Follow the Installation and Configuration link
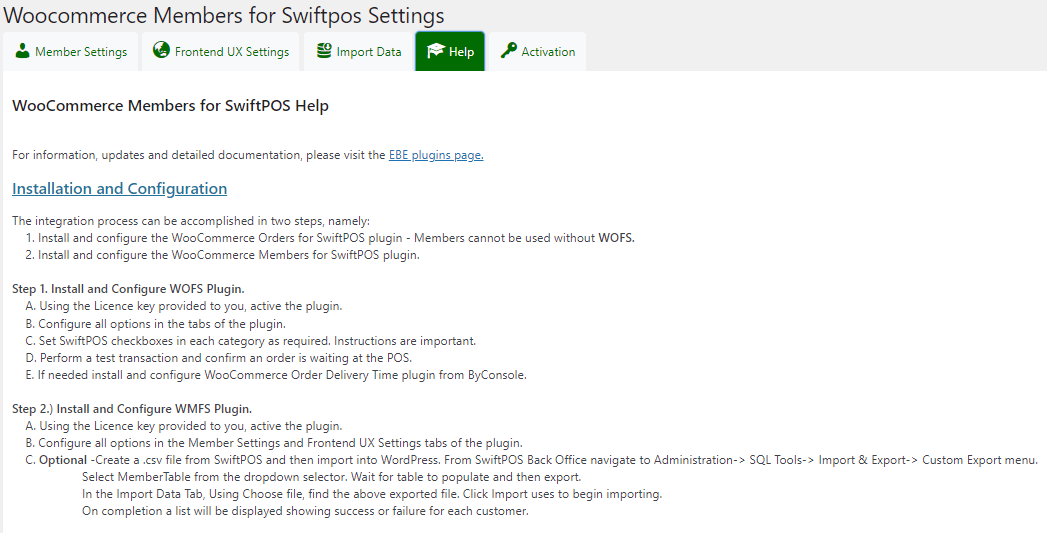This screenshot has width=1047, height=533. (120, 188)
